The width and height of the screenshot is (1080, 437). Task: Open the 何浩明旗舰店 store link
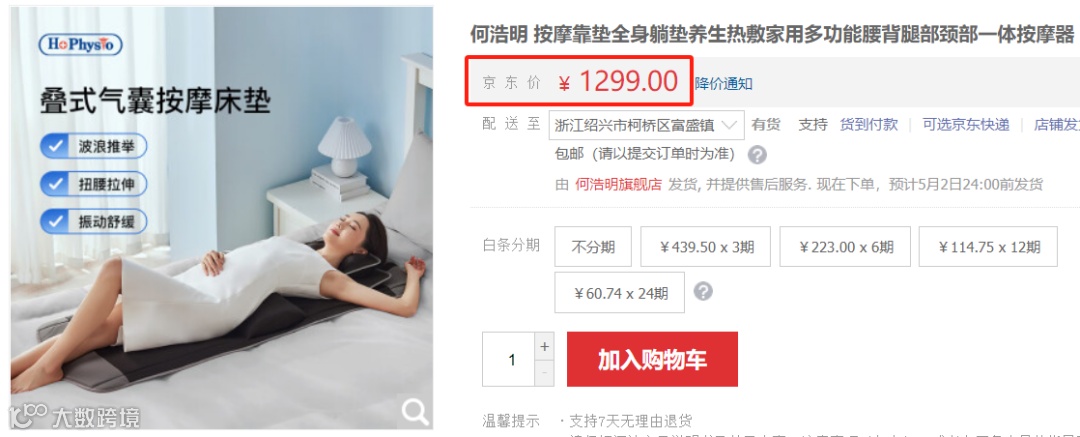pyautogui.click(x=619, y=184)
